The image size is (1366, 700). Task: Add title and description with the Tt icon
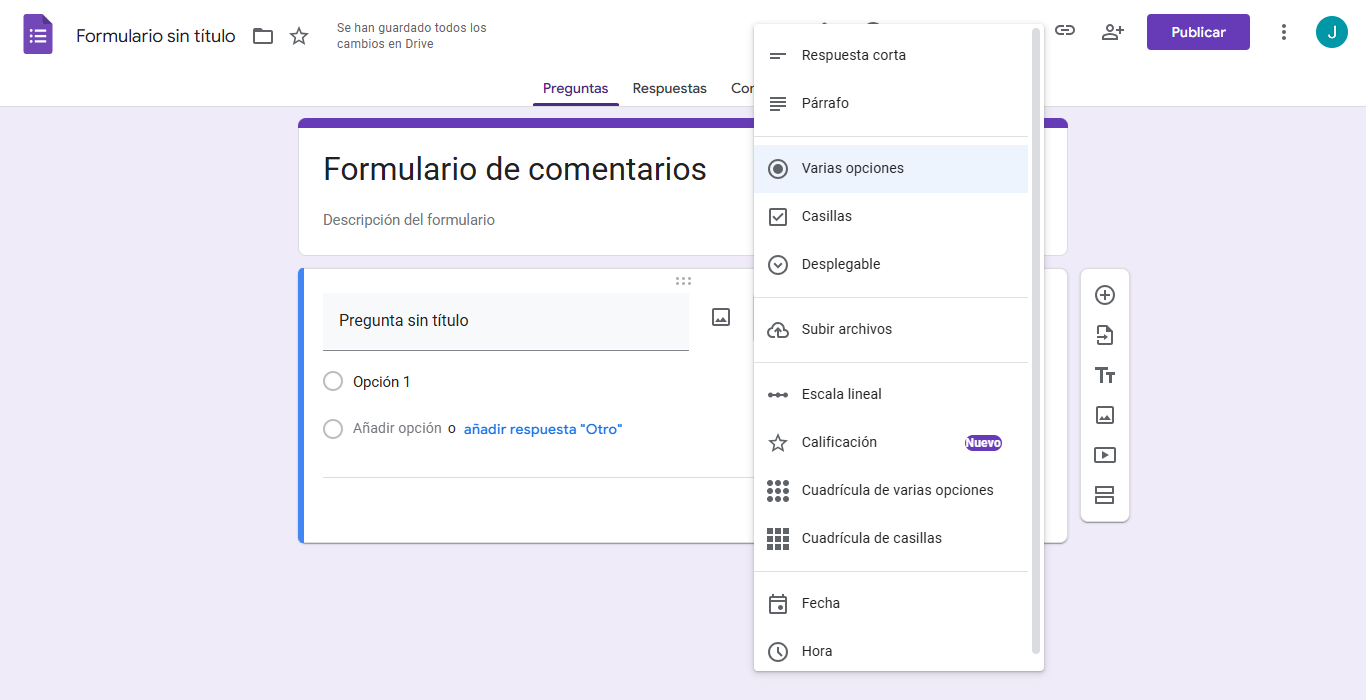(x=1105, y=375)
